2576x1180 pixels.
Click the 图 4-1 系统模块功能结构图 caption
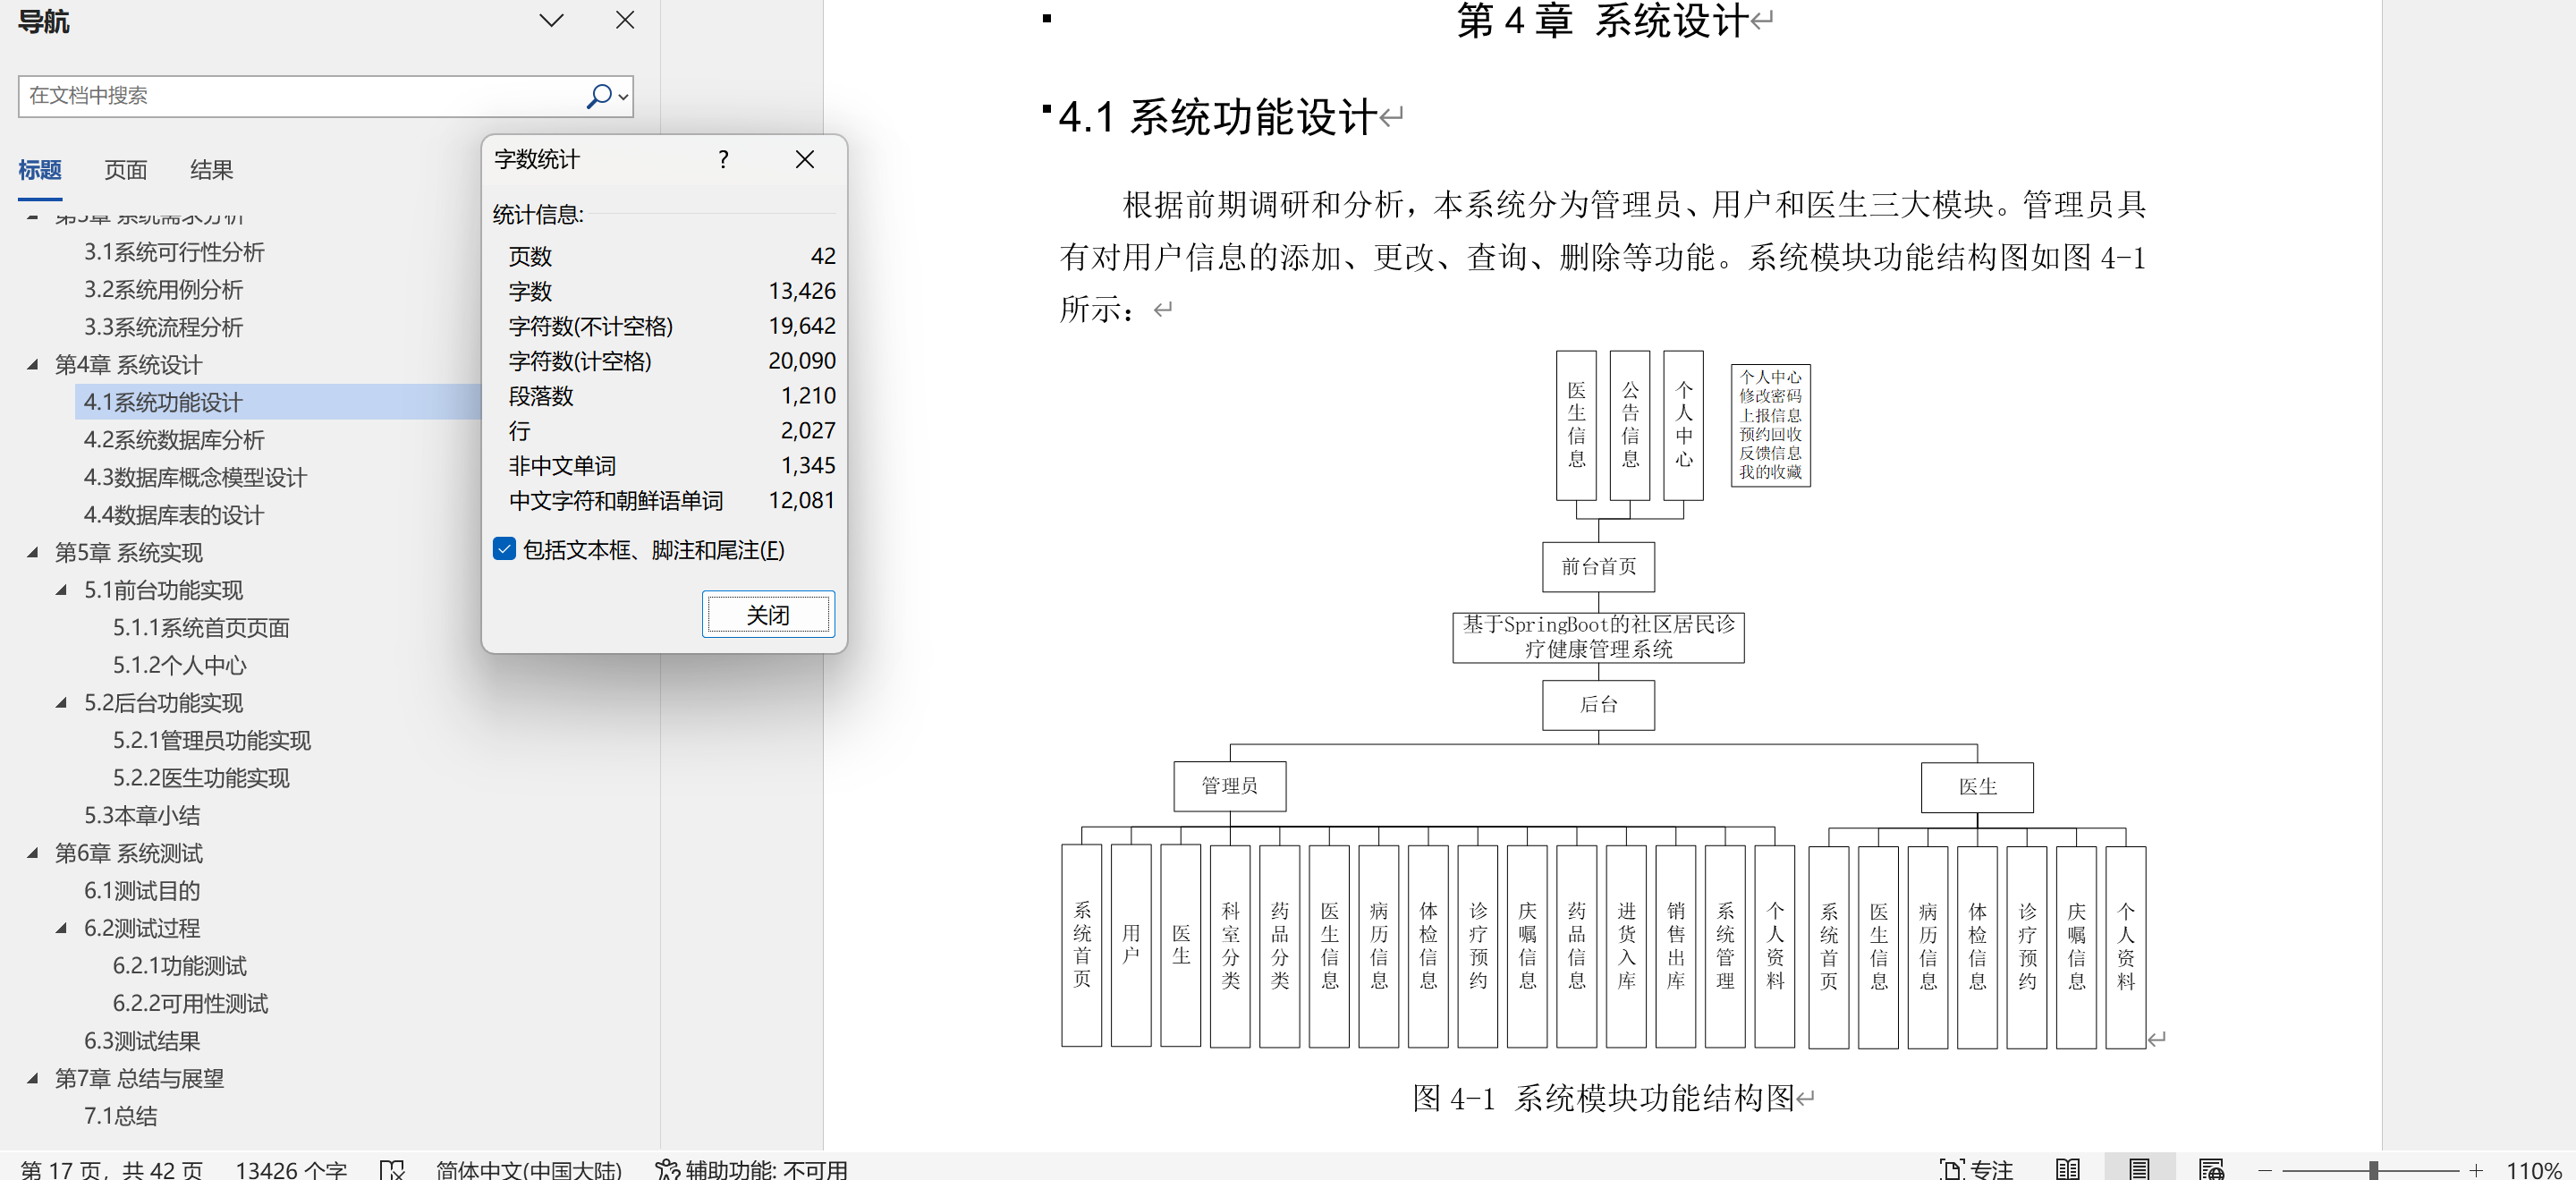pos(1603,1098)
